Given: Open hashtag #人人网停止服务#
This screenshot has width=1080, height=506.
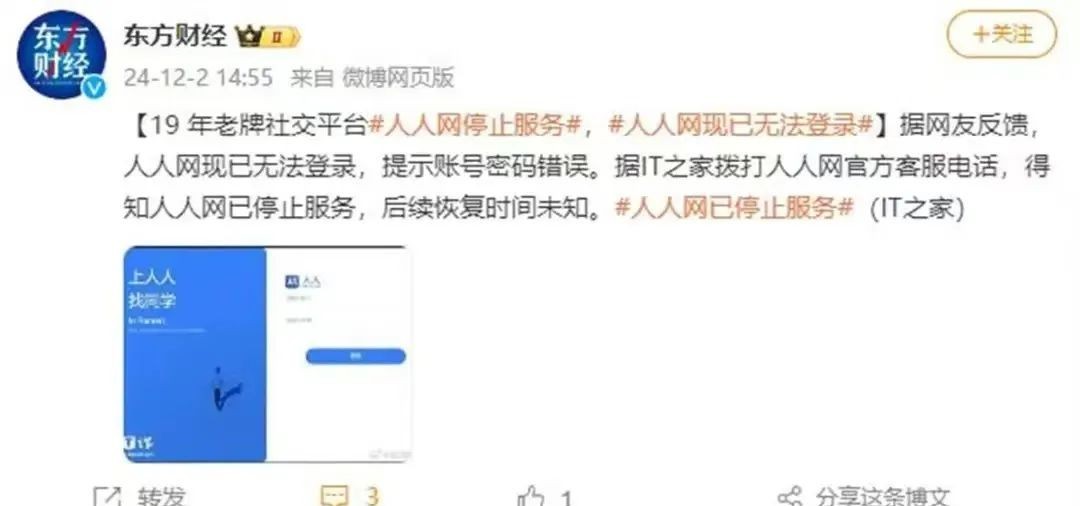Looking at the screenshot, I should click(477, 125).
